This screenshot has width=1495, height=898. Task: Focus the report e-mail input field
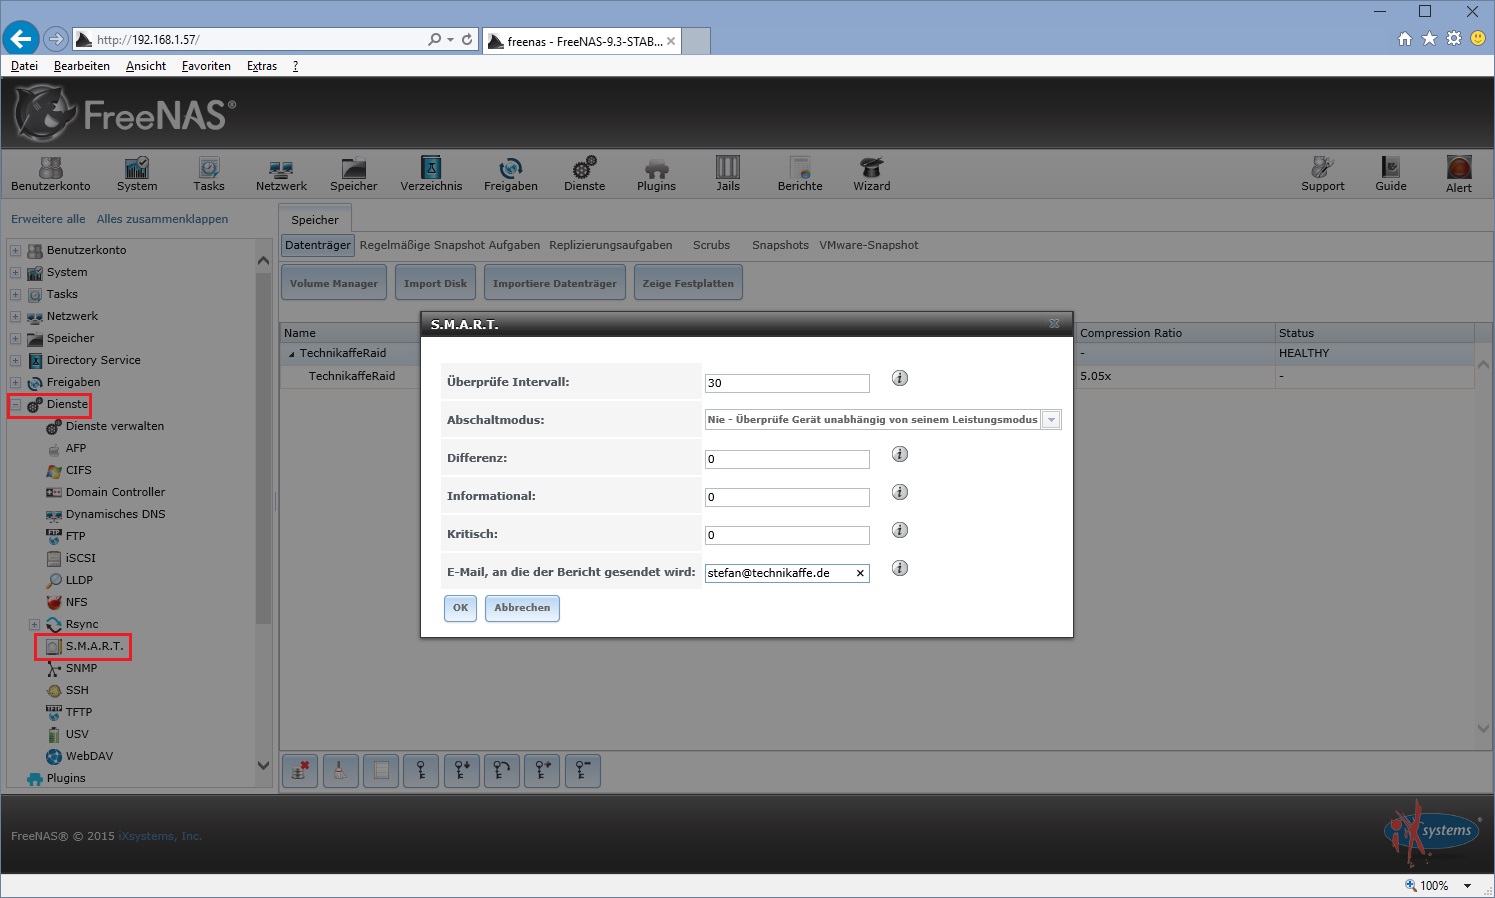[x=787, y=573]
